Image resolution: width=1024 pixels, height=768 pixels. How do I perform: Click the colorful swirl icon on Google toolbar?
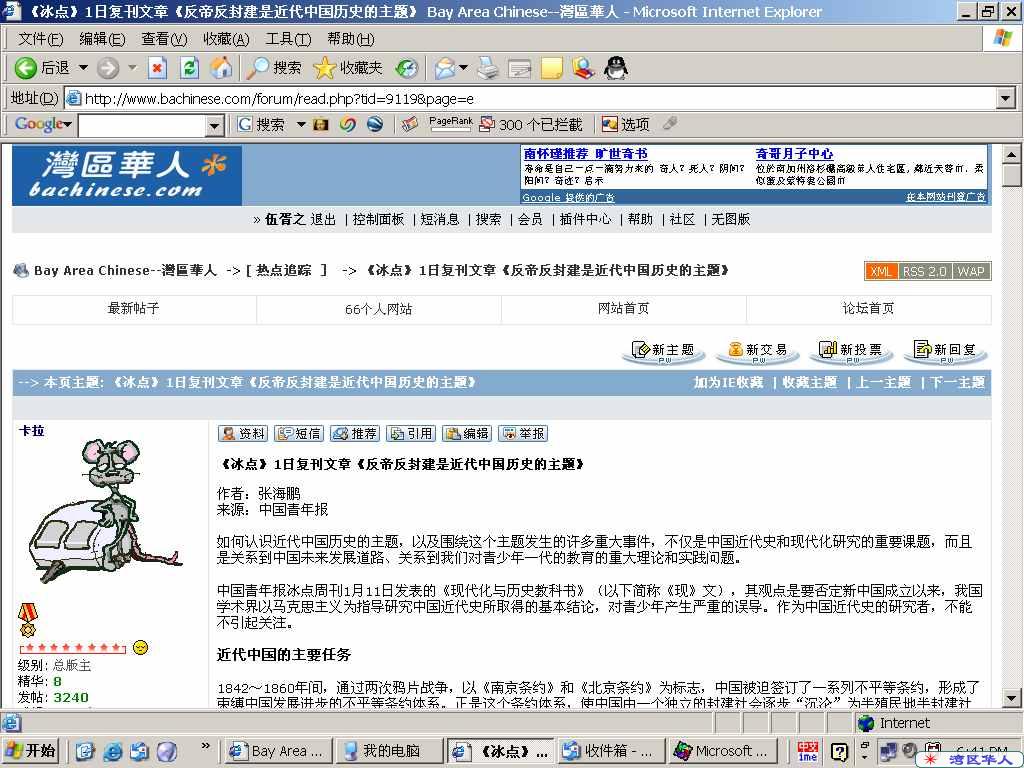[x=347, y=124]
